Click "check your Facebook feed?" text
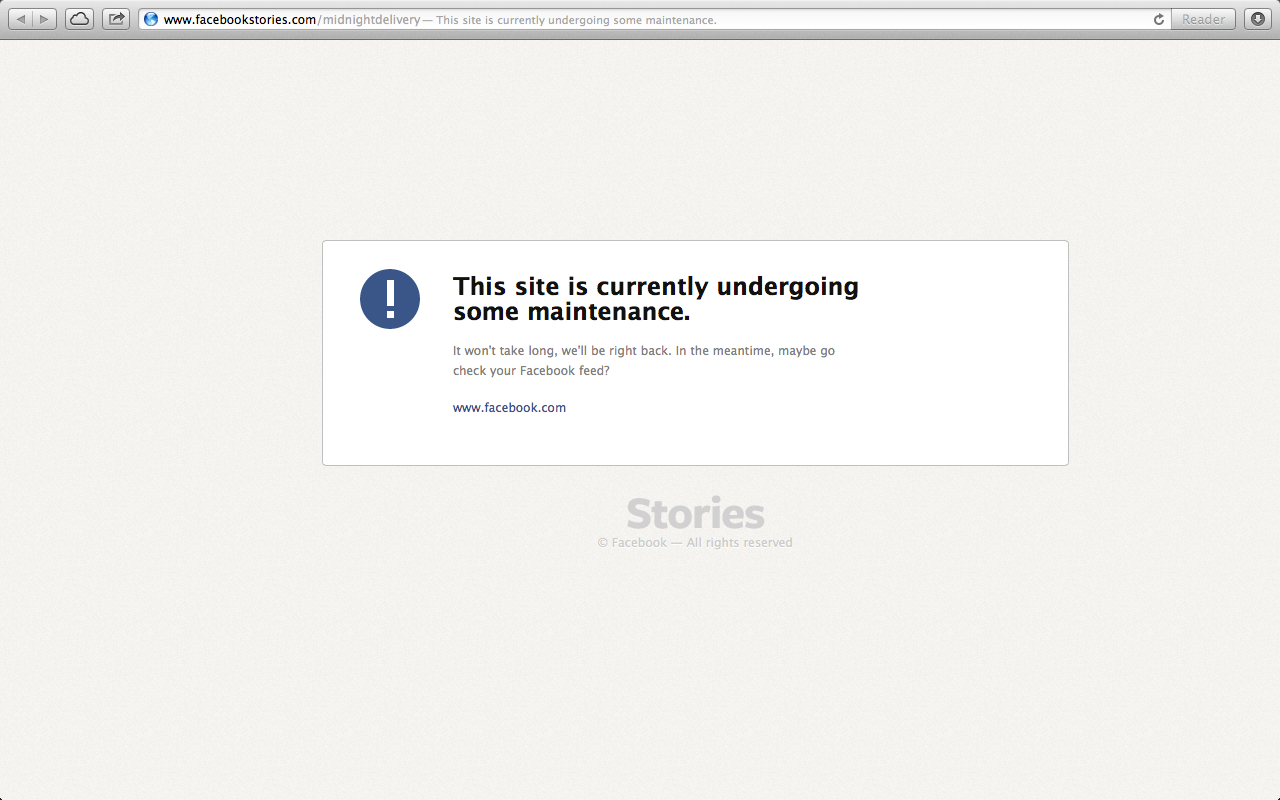Screen dimensions: 1280x800 point(531,371)
